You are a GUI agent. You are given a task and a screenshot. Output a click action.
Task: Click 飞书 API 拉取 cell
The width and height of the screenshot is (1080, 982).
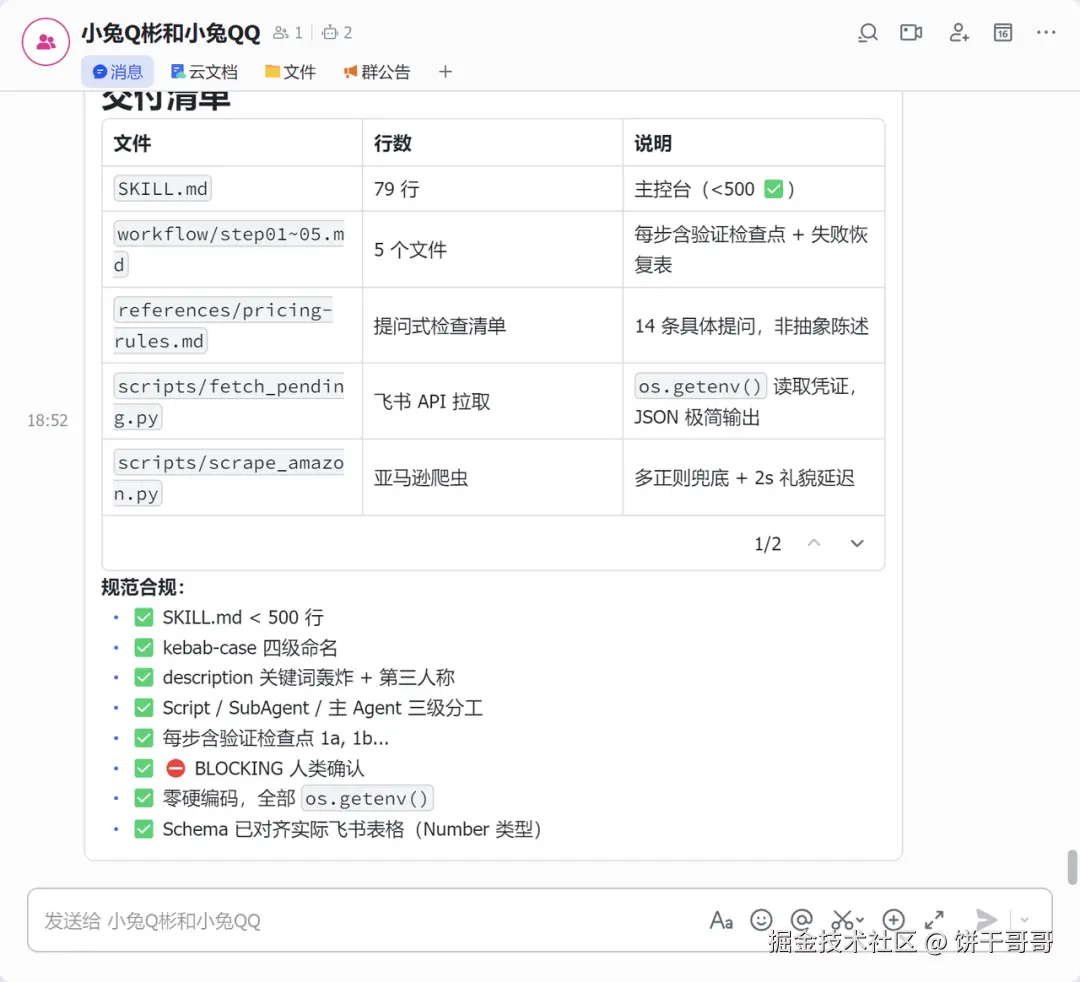pyautogui.click(x=492, y=401)
